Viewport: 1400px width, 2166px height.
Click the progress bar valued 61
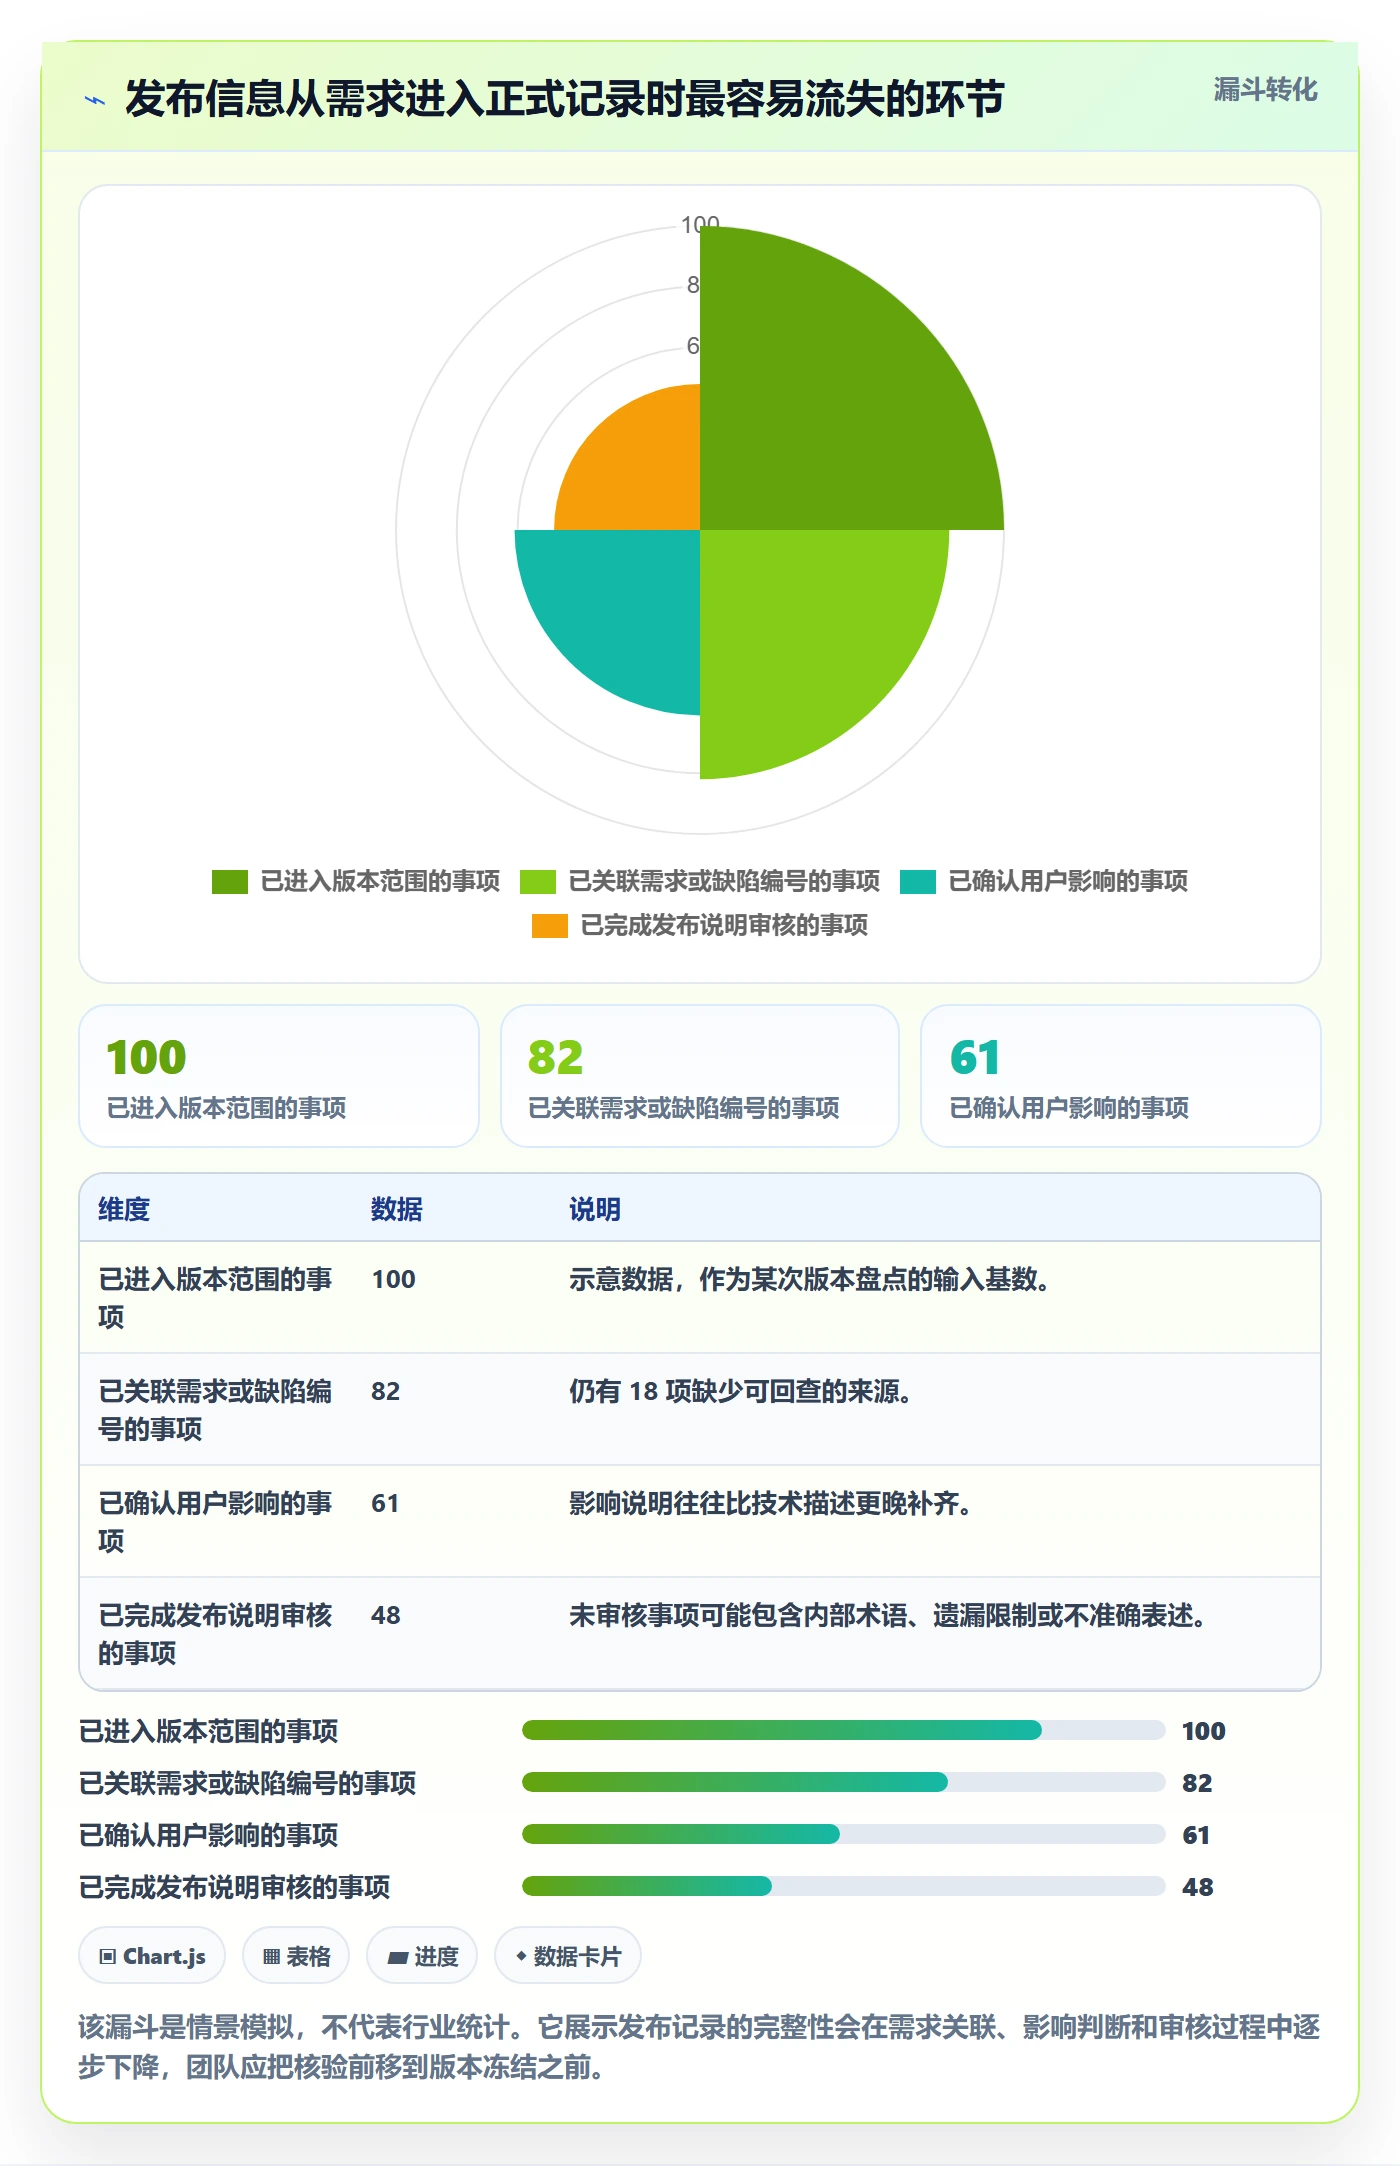click(844, 1834)
